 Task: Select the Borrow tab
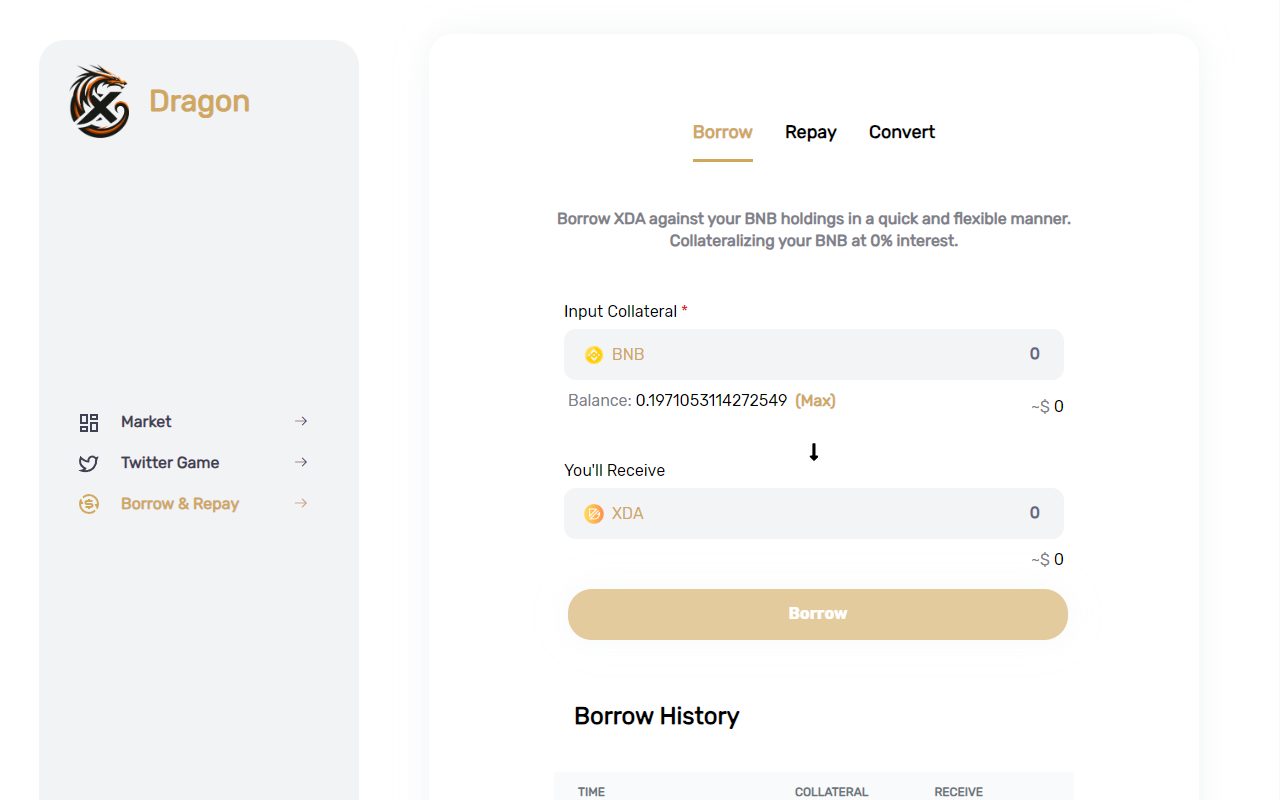722,132
